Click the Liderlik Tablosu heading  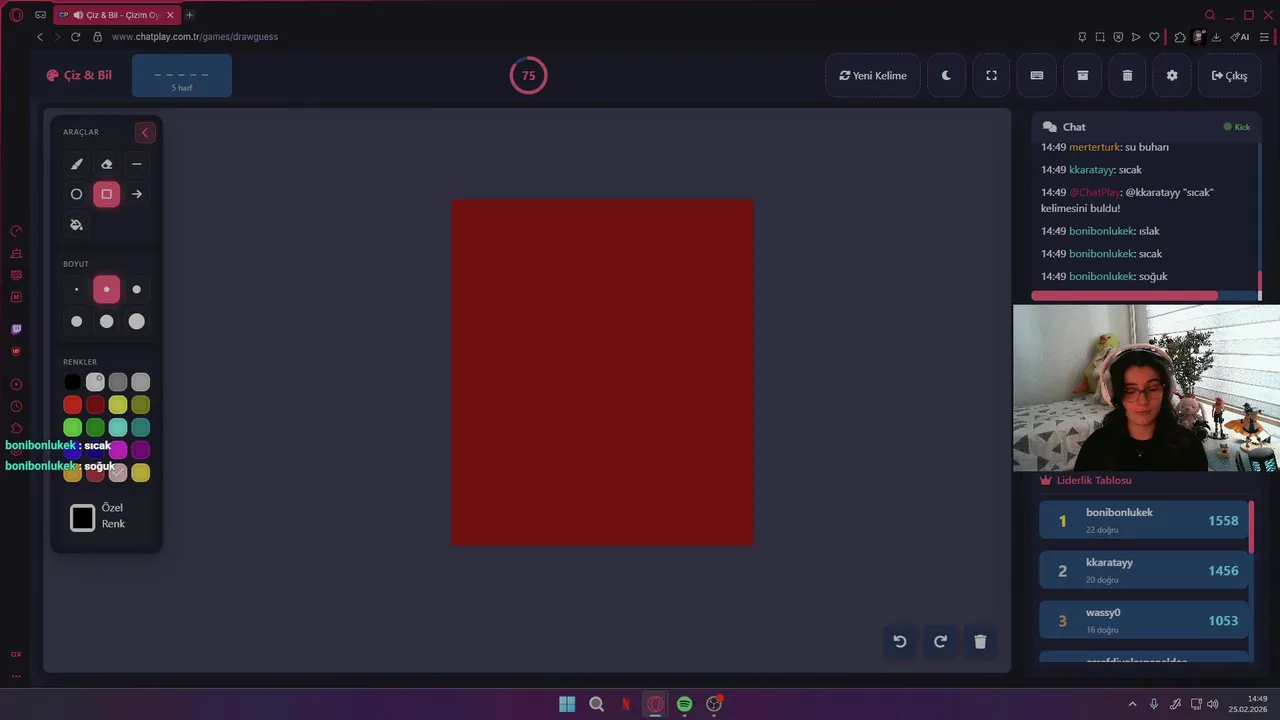[x=1086, y=480]
